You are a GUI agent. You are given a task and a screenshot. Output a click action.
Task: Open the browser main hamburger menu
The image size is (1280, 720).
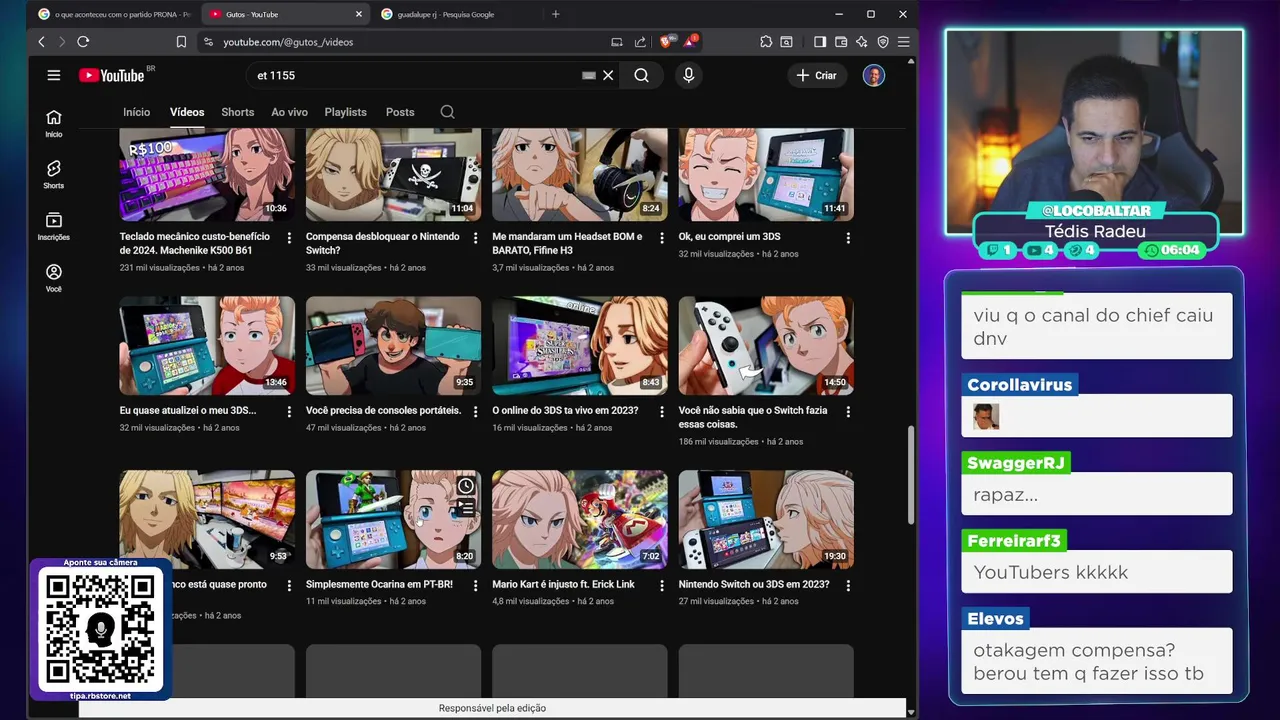point(903,42)
